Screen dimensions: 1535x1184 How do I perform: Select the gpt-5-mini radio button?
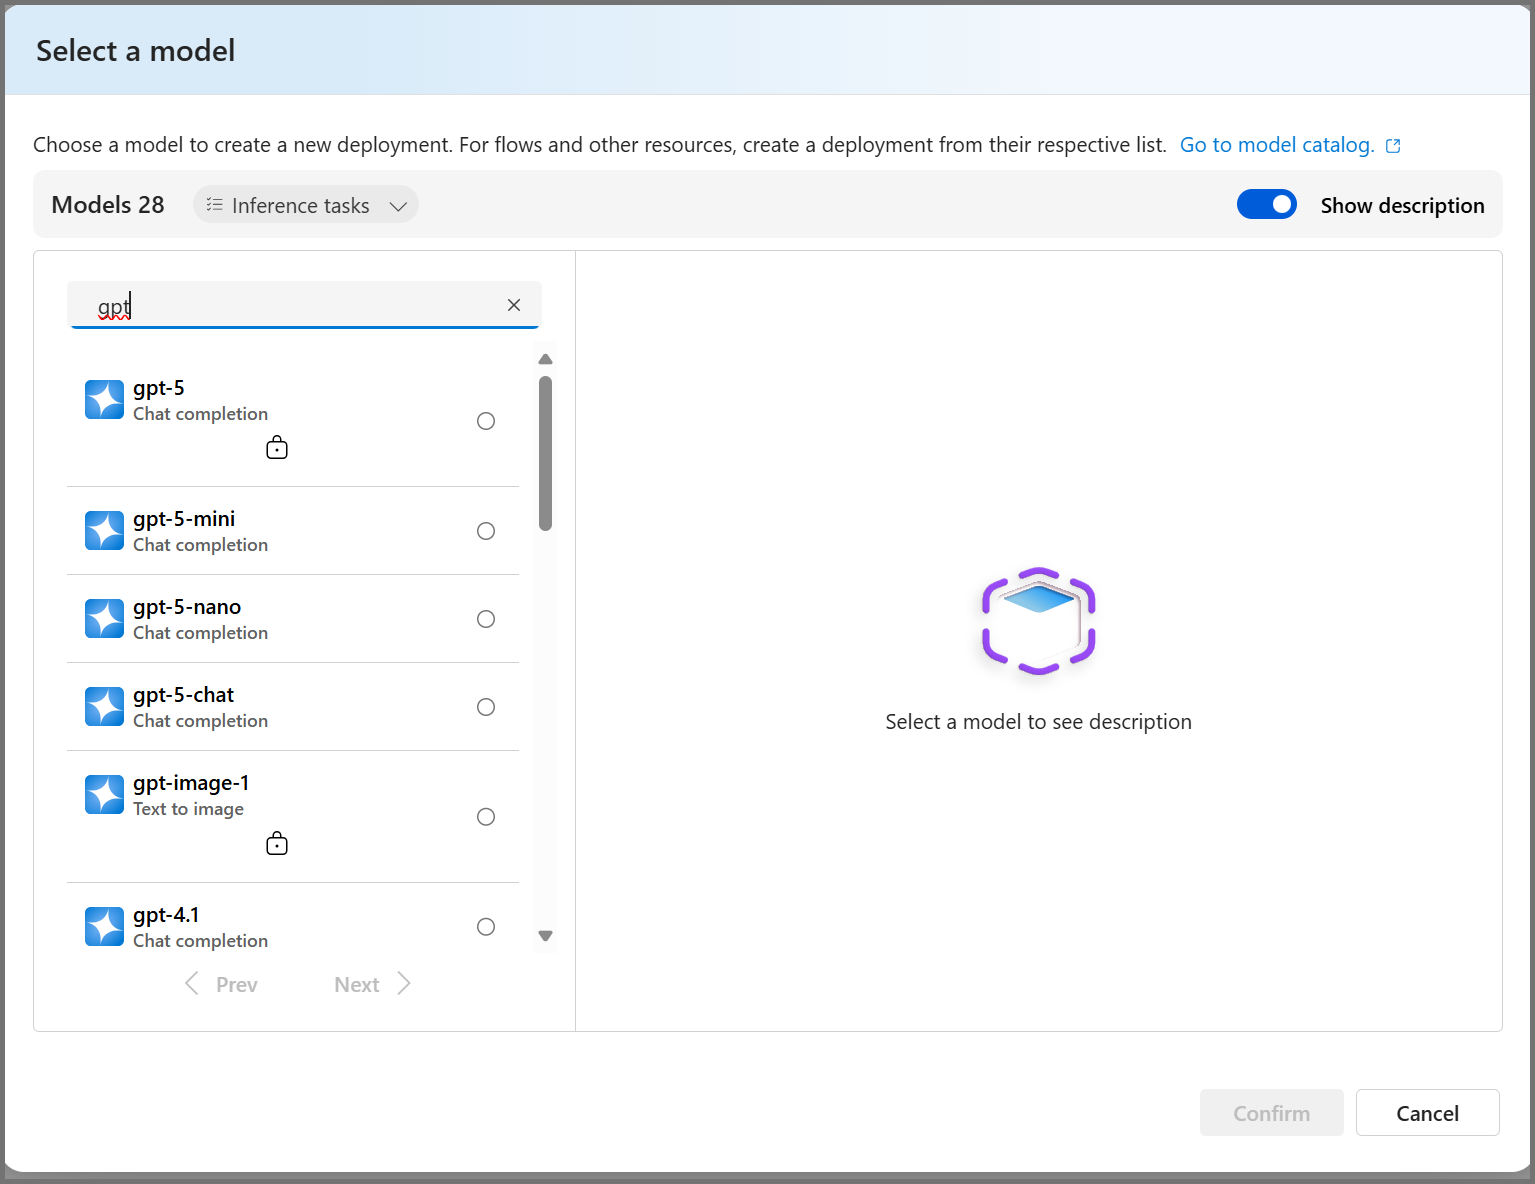click(x=486, y=531)
